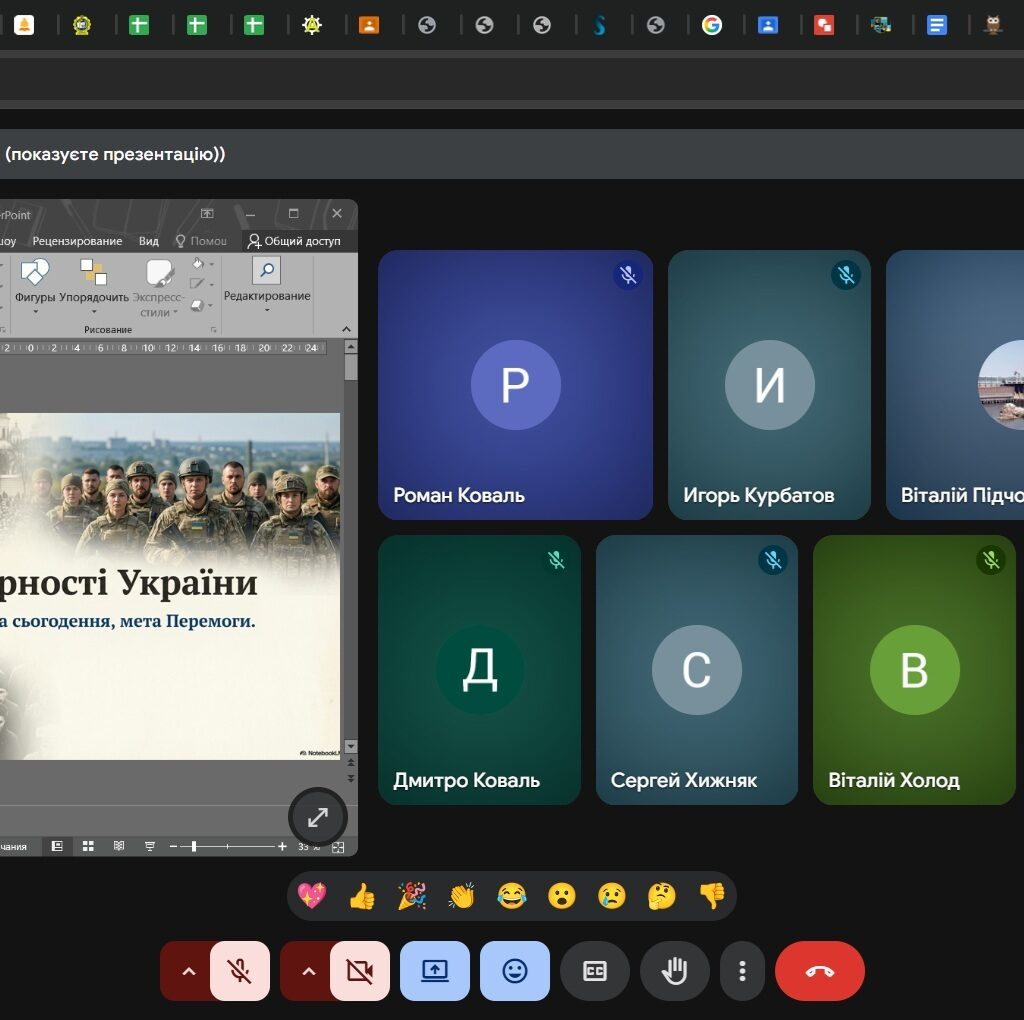Raise hand in the meeting
This screenshot has height=1020, width=1024.
[675, 971]
